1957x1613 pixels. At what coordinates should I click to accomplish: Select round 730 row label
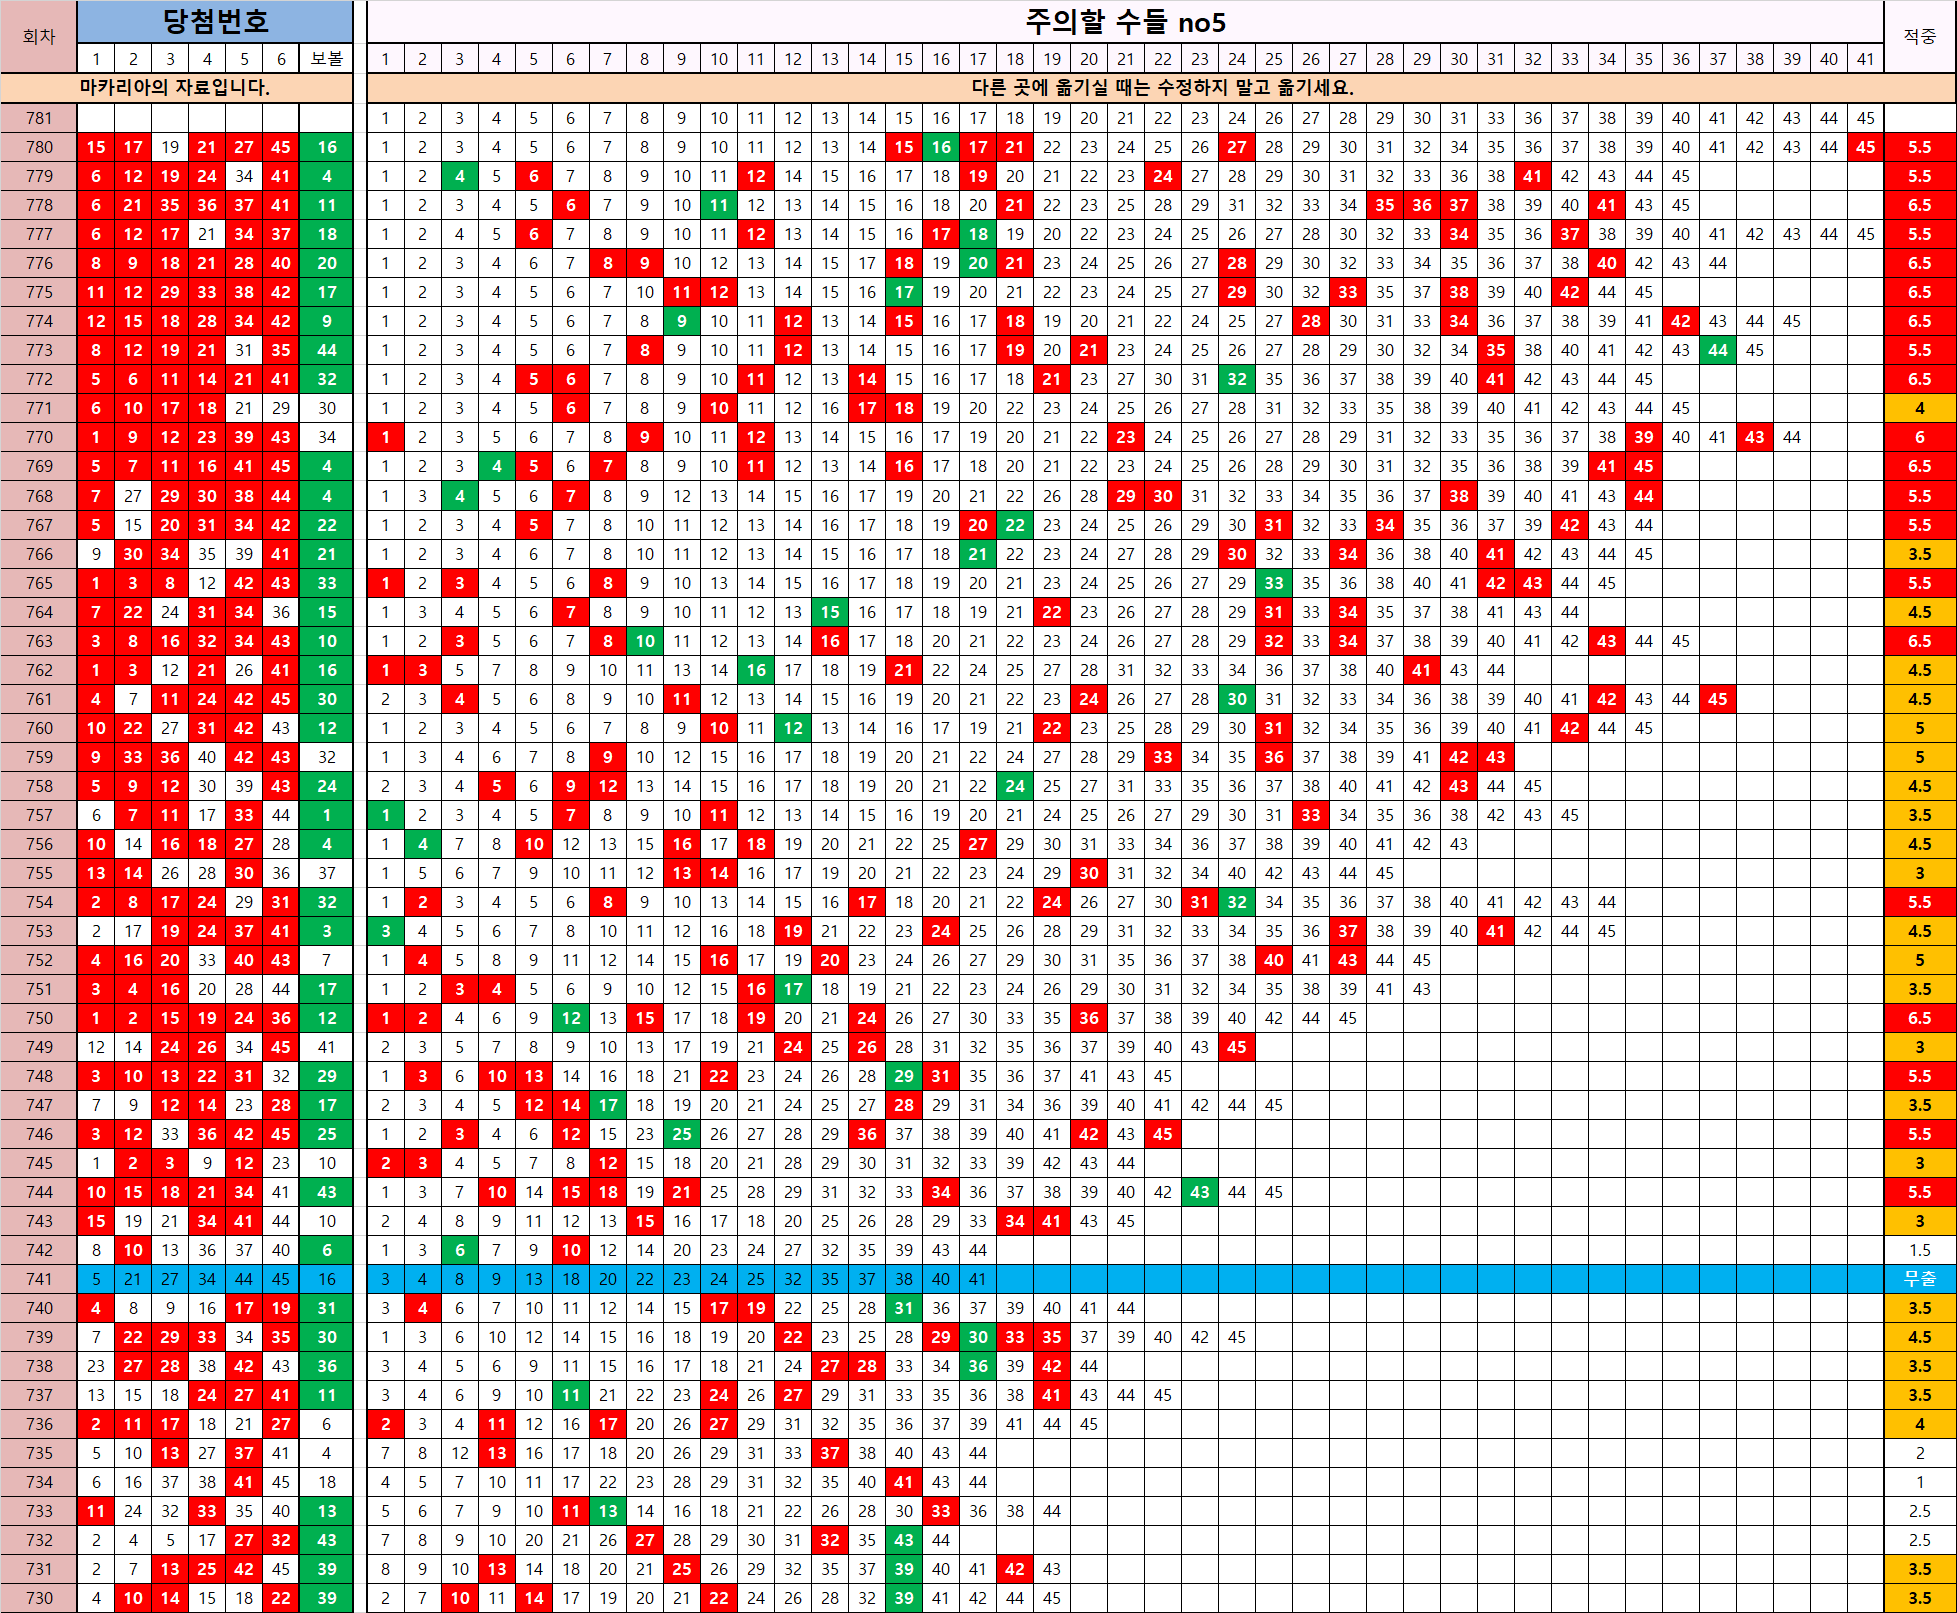point(39,1598)
